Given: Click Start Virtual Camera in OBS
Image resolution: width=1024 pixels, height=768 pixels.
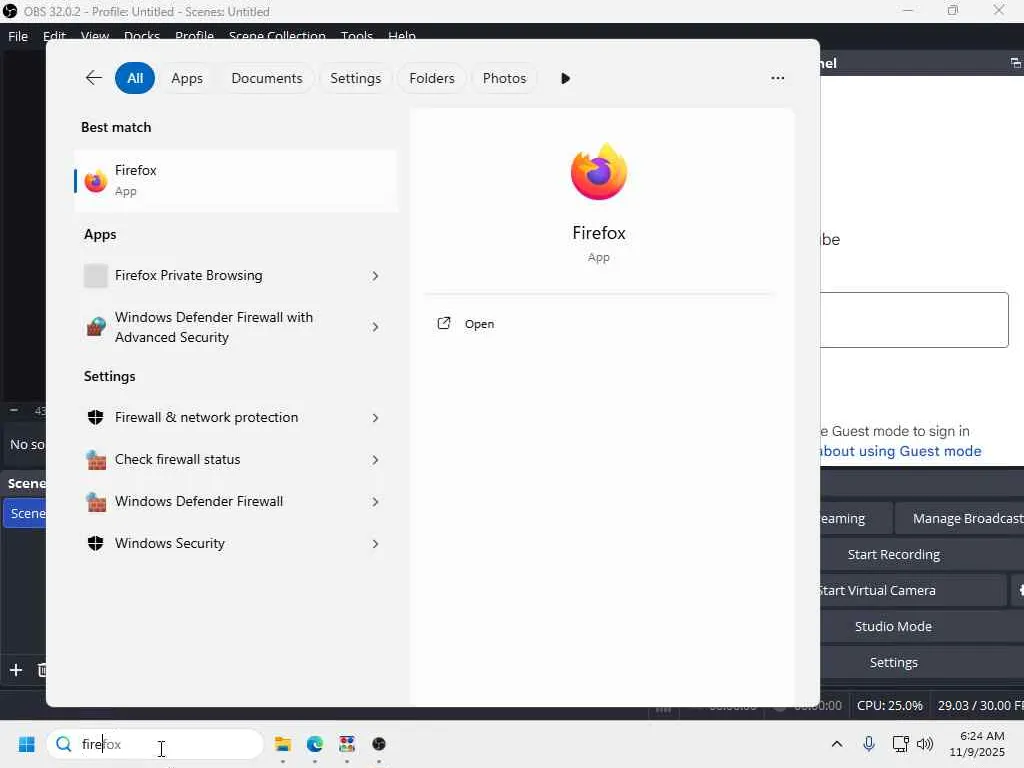Looking at the screenshot, I should point(913,590).
